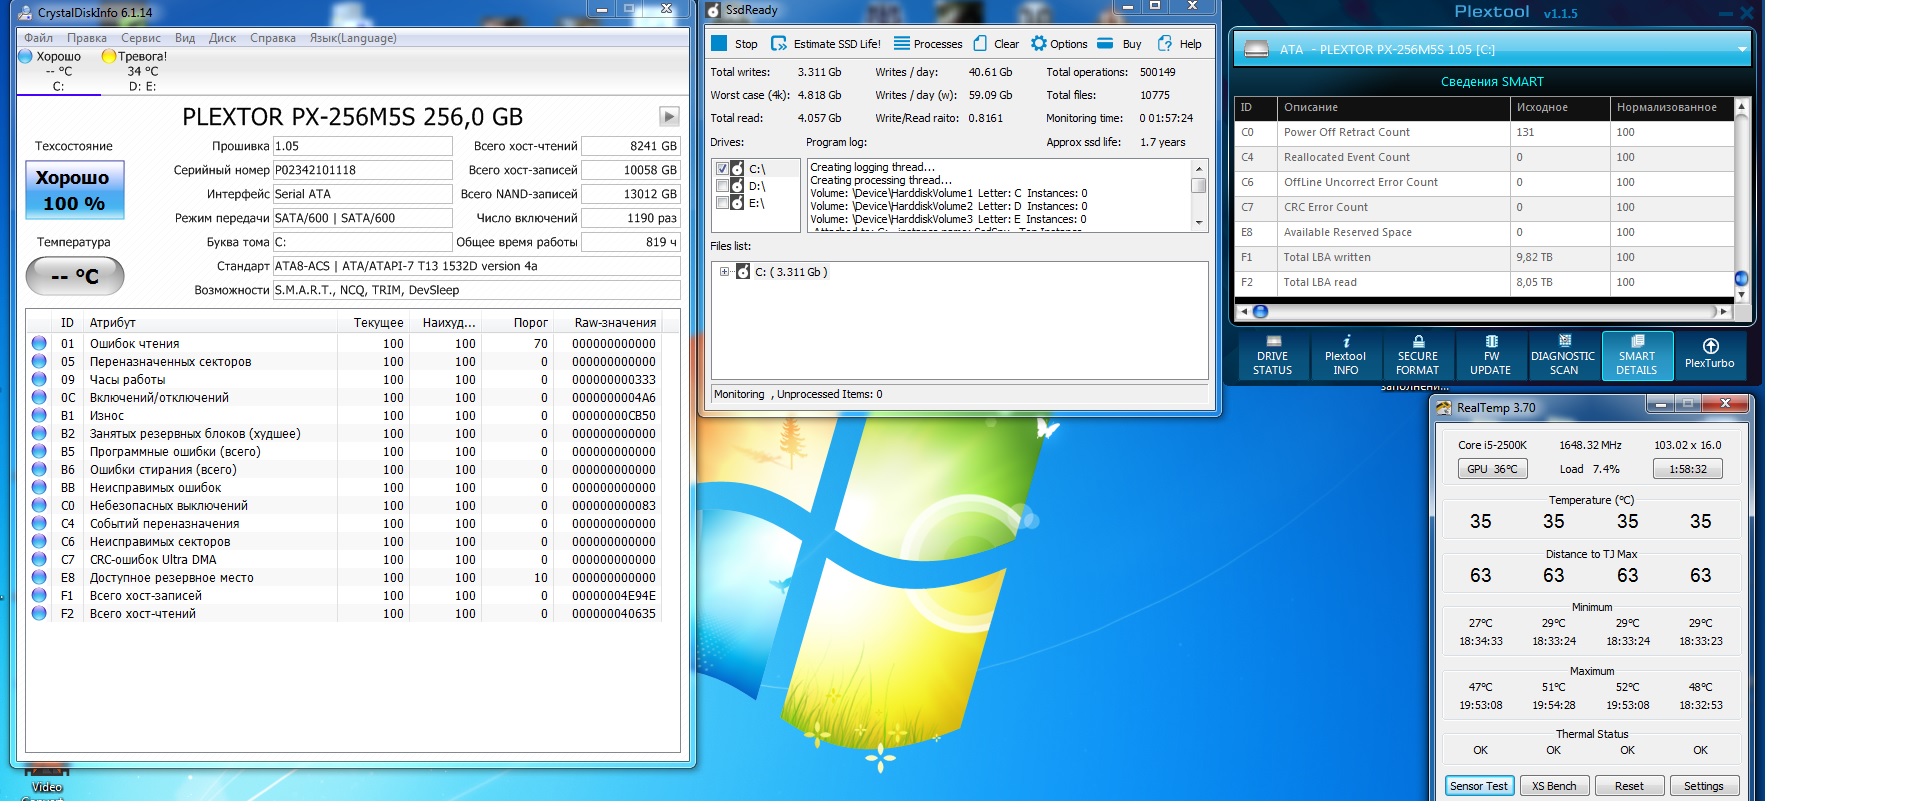1920x808 pixels.
Task: Click the next-disk arrow button in CrystalDiskInfo
Action: coord(669,116)
